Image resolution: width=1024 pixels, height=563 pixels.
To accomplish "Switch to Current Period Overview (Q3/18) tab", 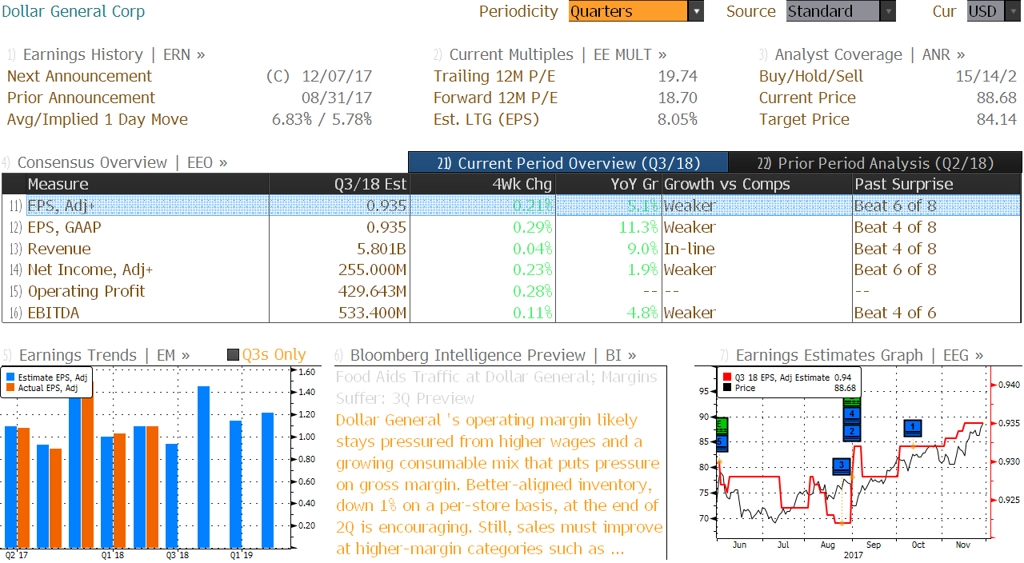I will click(568, 163).
